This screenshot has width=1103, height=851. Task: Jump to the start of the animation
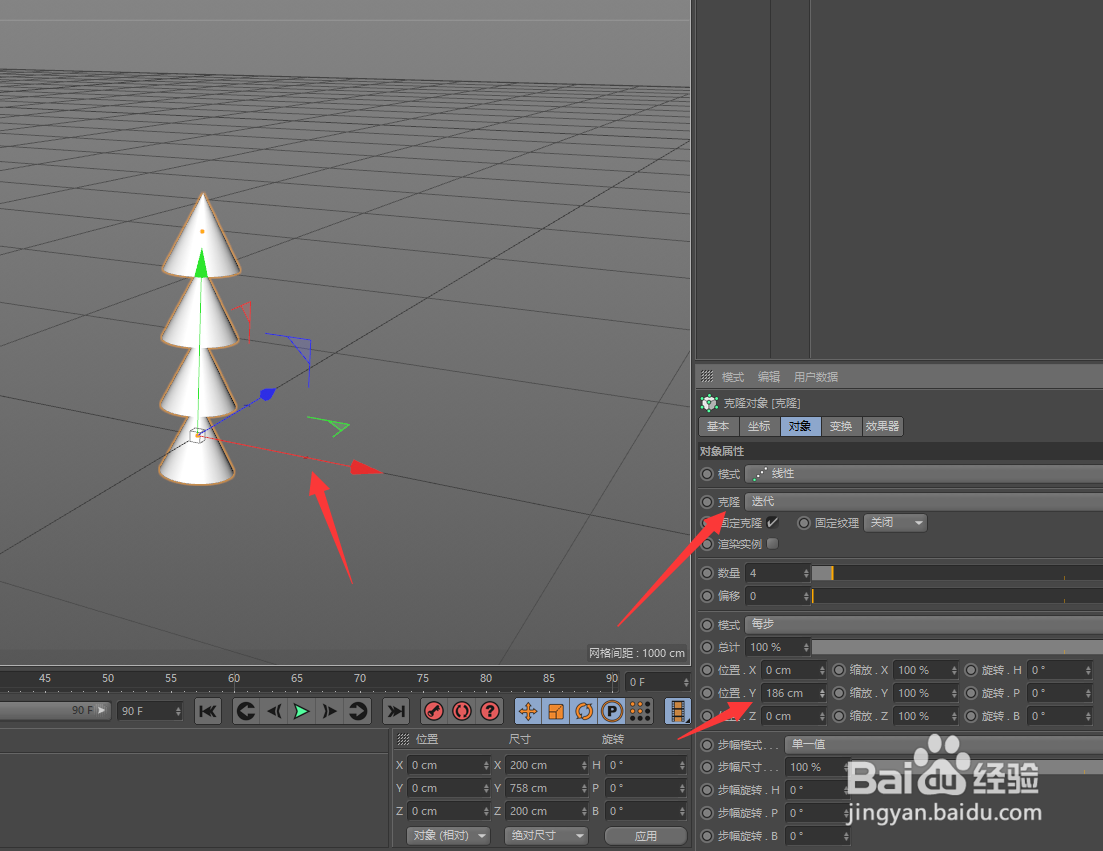click(208, 711)
